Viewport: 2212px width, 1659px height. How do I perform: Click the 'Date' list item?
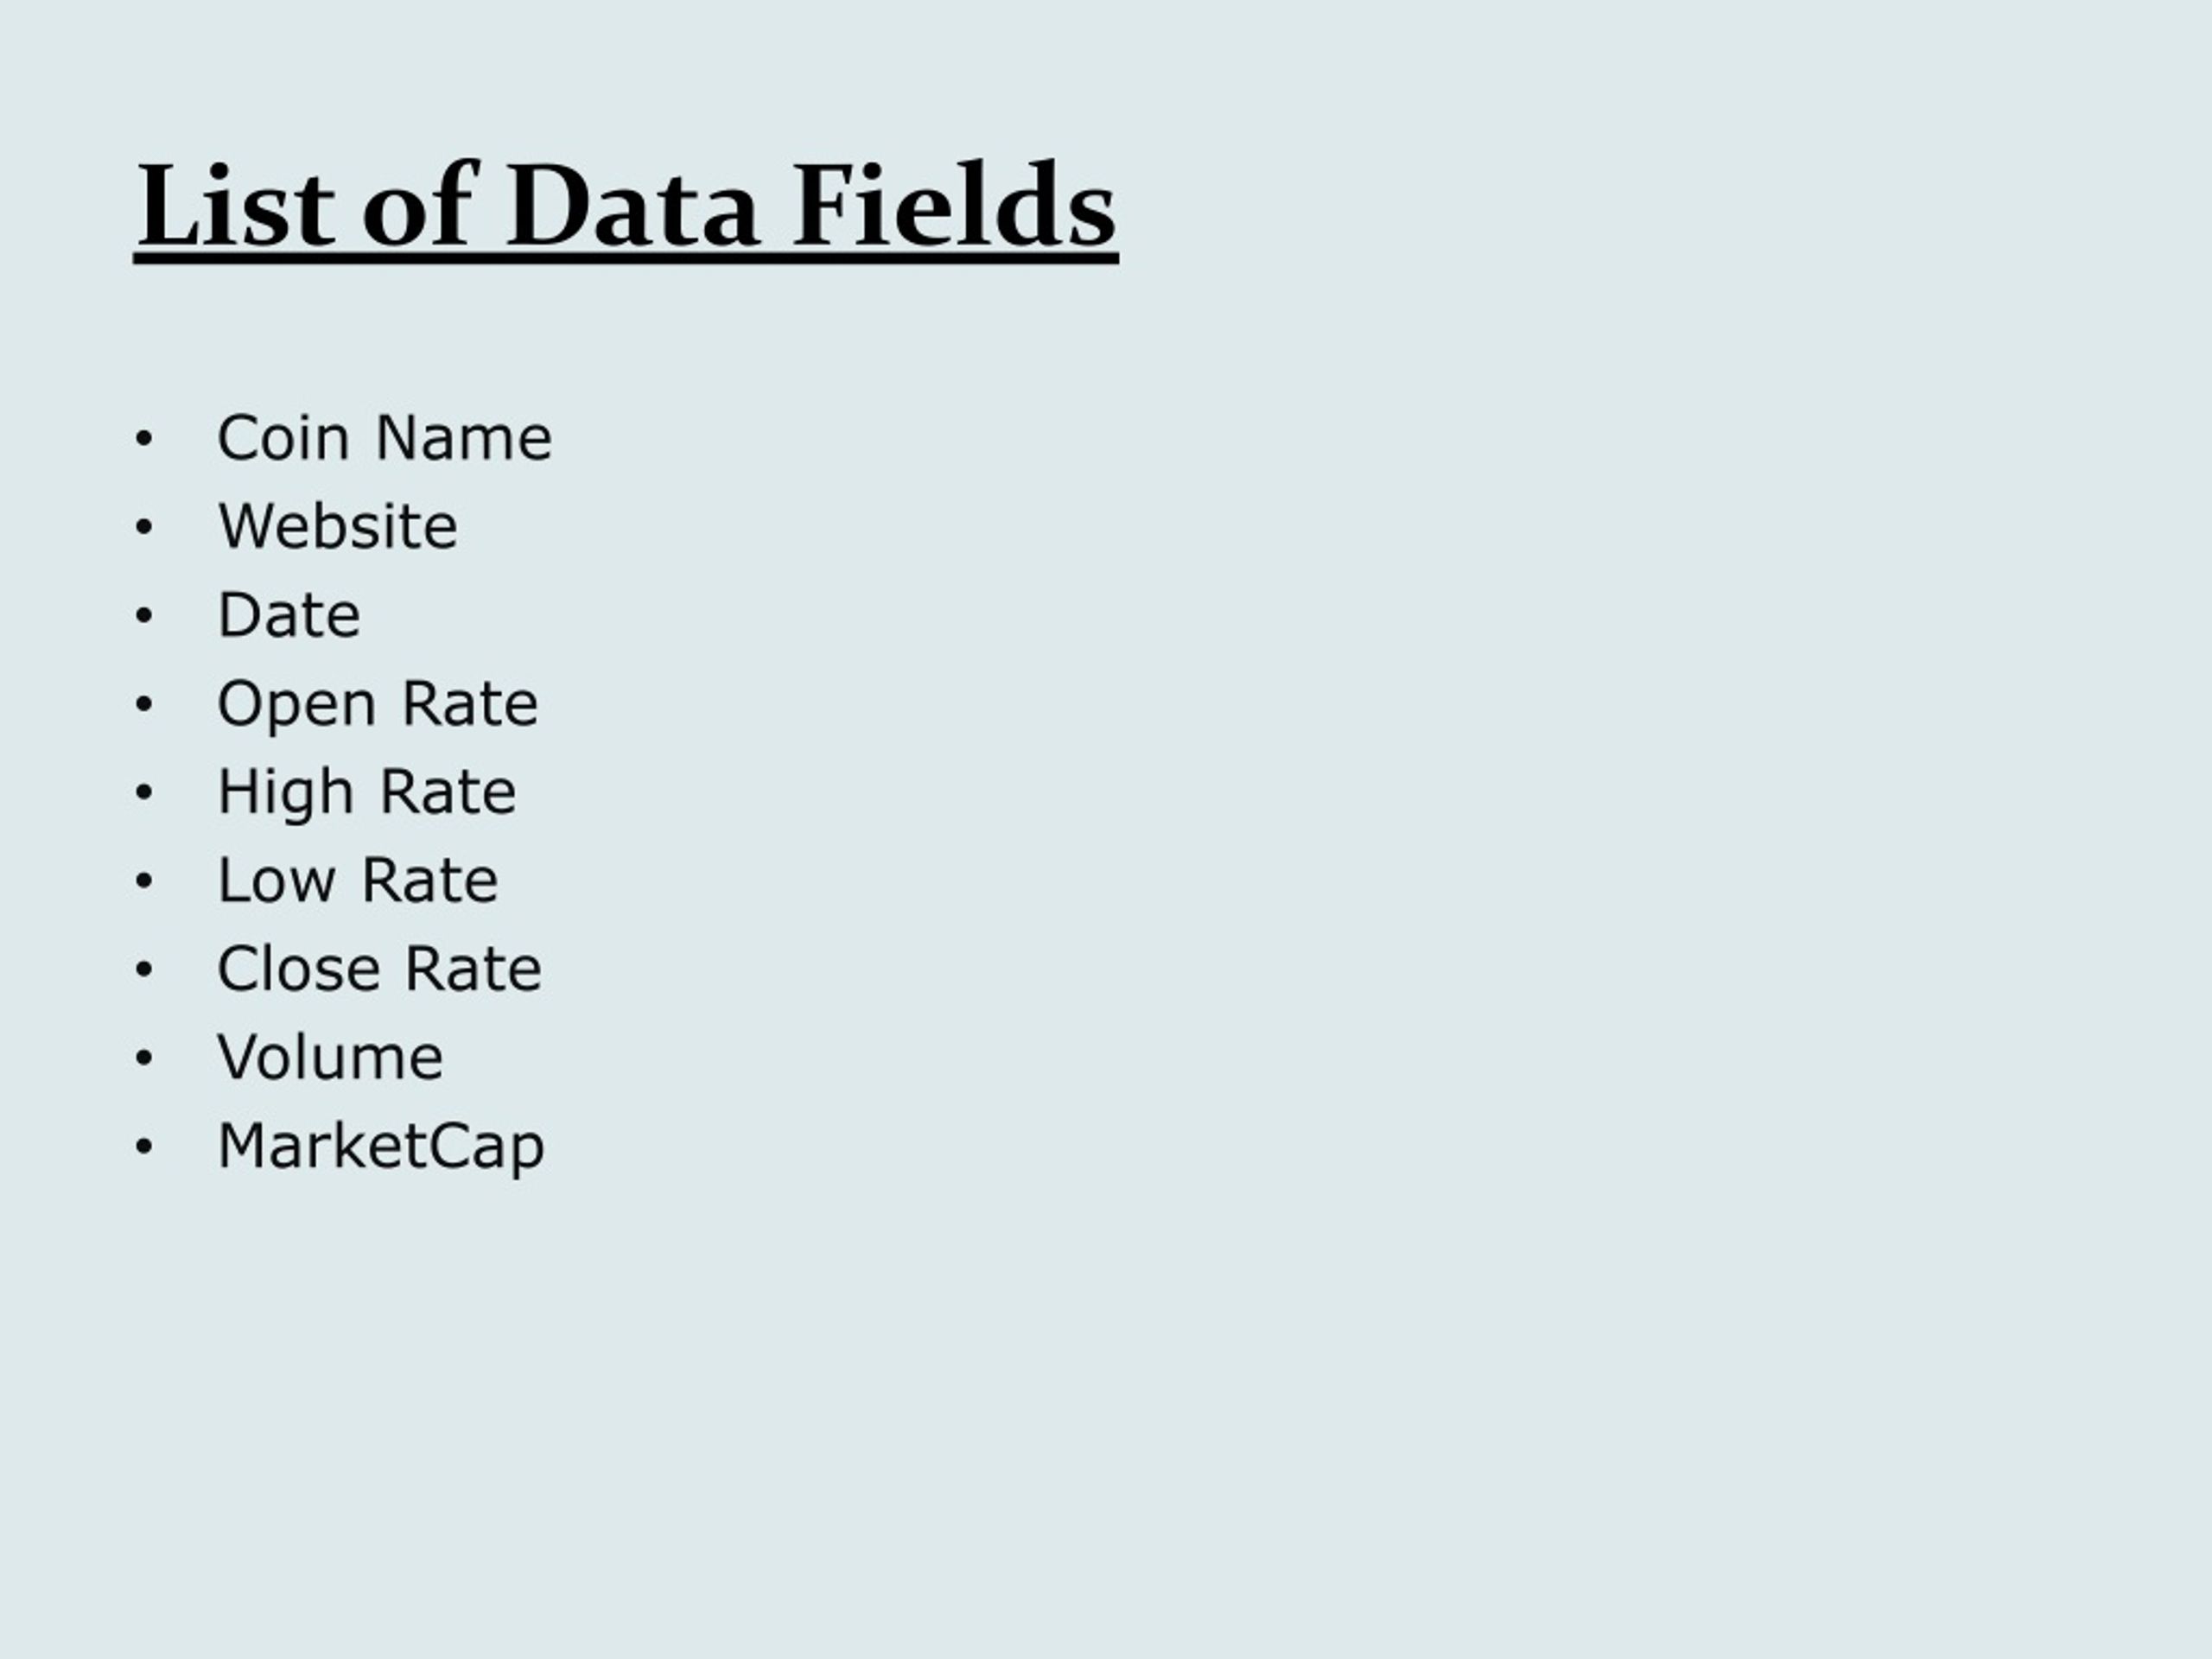[x=289, y=614]
